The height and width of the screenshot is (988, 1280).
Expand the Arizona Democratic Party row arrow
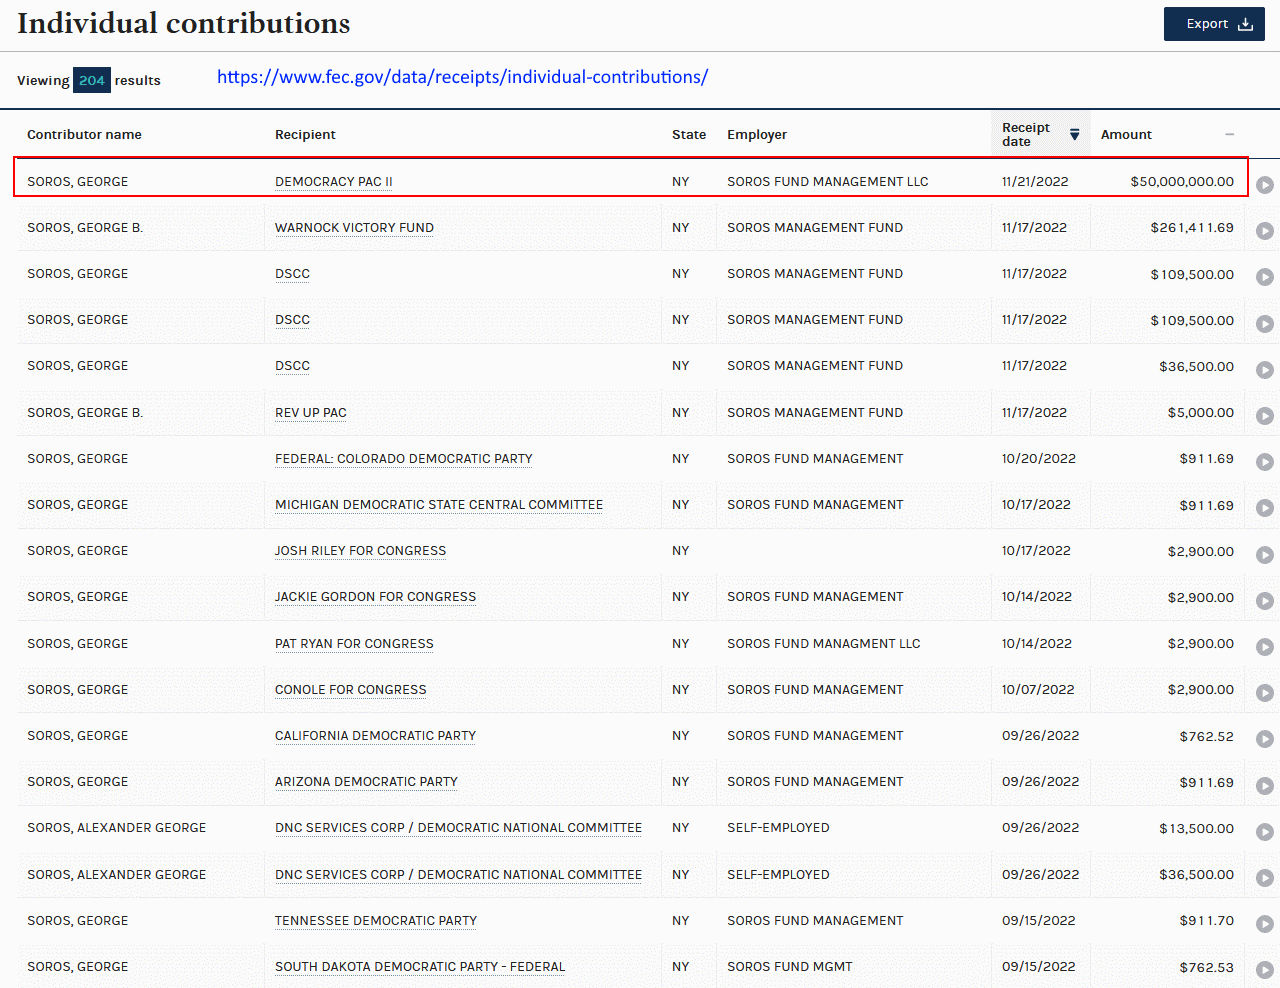tap(1265, 786)
